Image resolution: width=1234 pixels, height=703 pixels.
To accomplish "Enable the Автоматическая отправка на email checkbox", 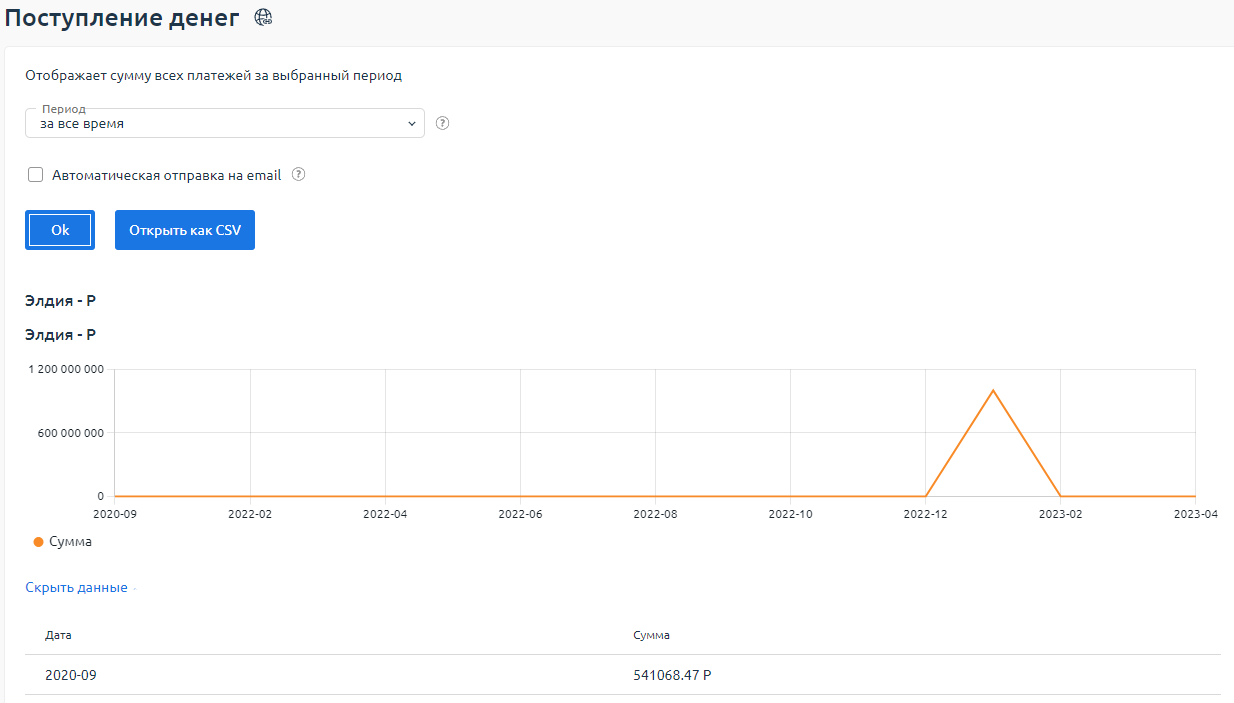I will pos(36,175).
